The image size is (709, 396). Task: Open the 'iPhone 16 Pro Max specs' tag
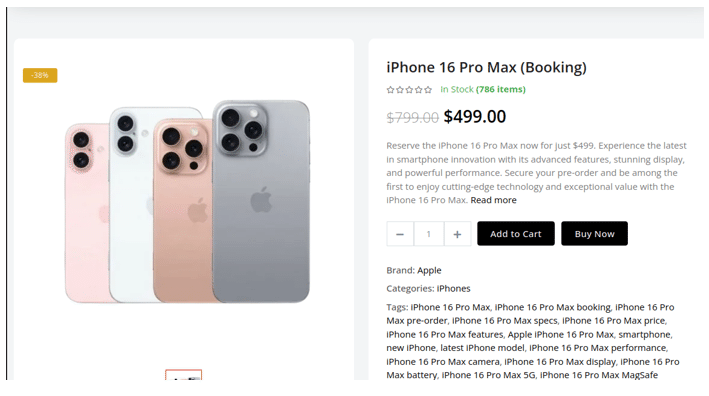click(x=505, y=321)
